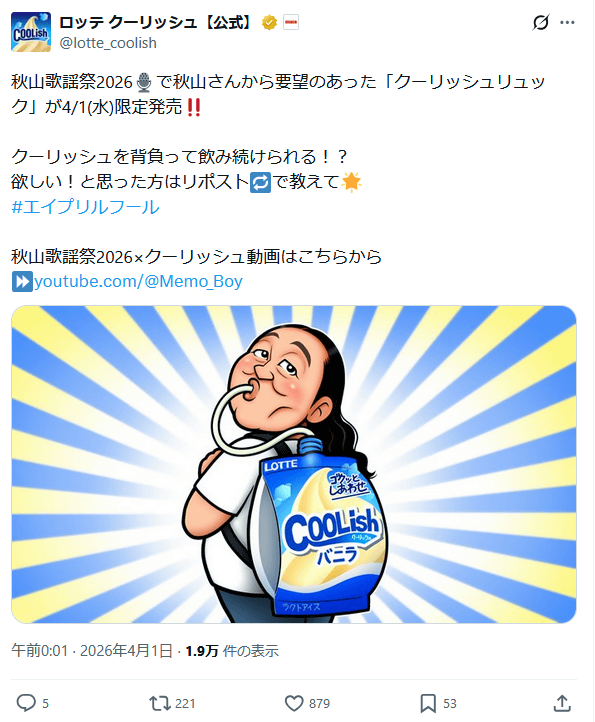Bookmark the post via bookmark icon

pyautogui.click(x=428, y=703)
